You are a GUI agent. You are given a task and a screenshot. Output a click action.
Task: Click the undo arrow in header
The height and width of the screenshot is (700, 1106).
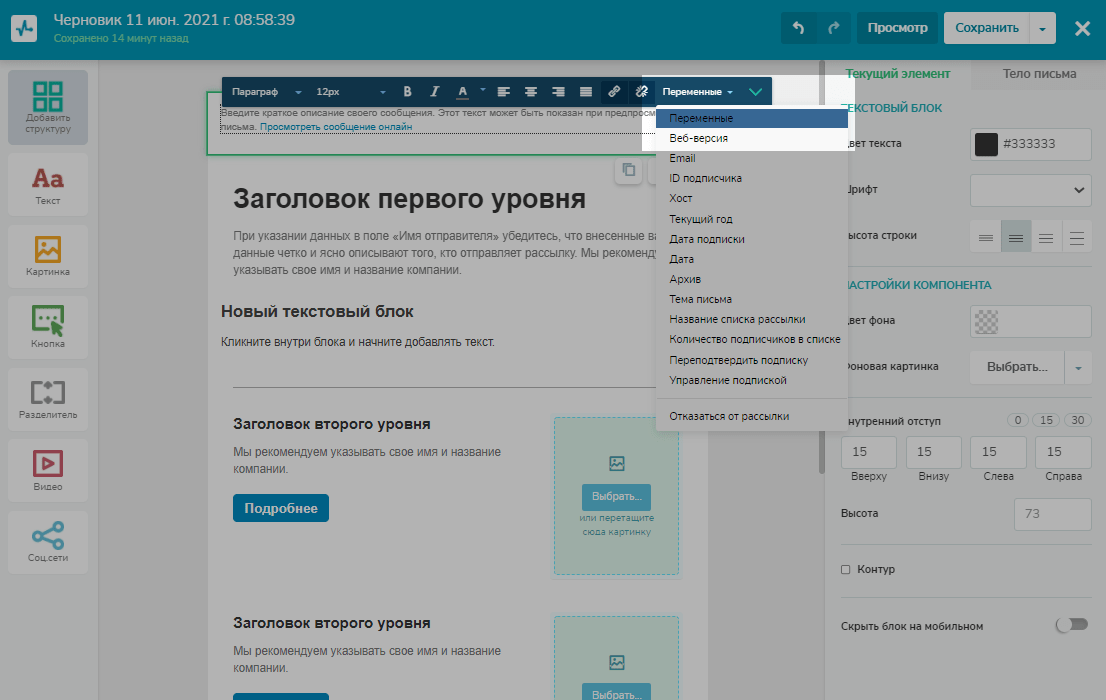(x=798, y=28)
